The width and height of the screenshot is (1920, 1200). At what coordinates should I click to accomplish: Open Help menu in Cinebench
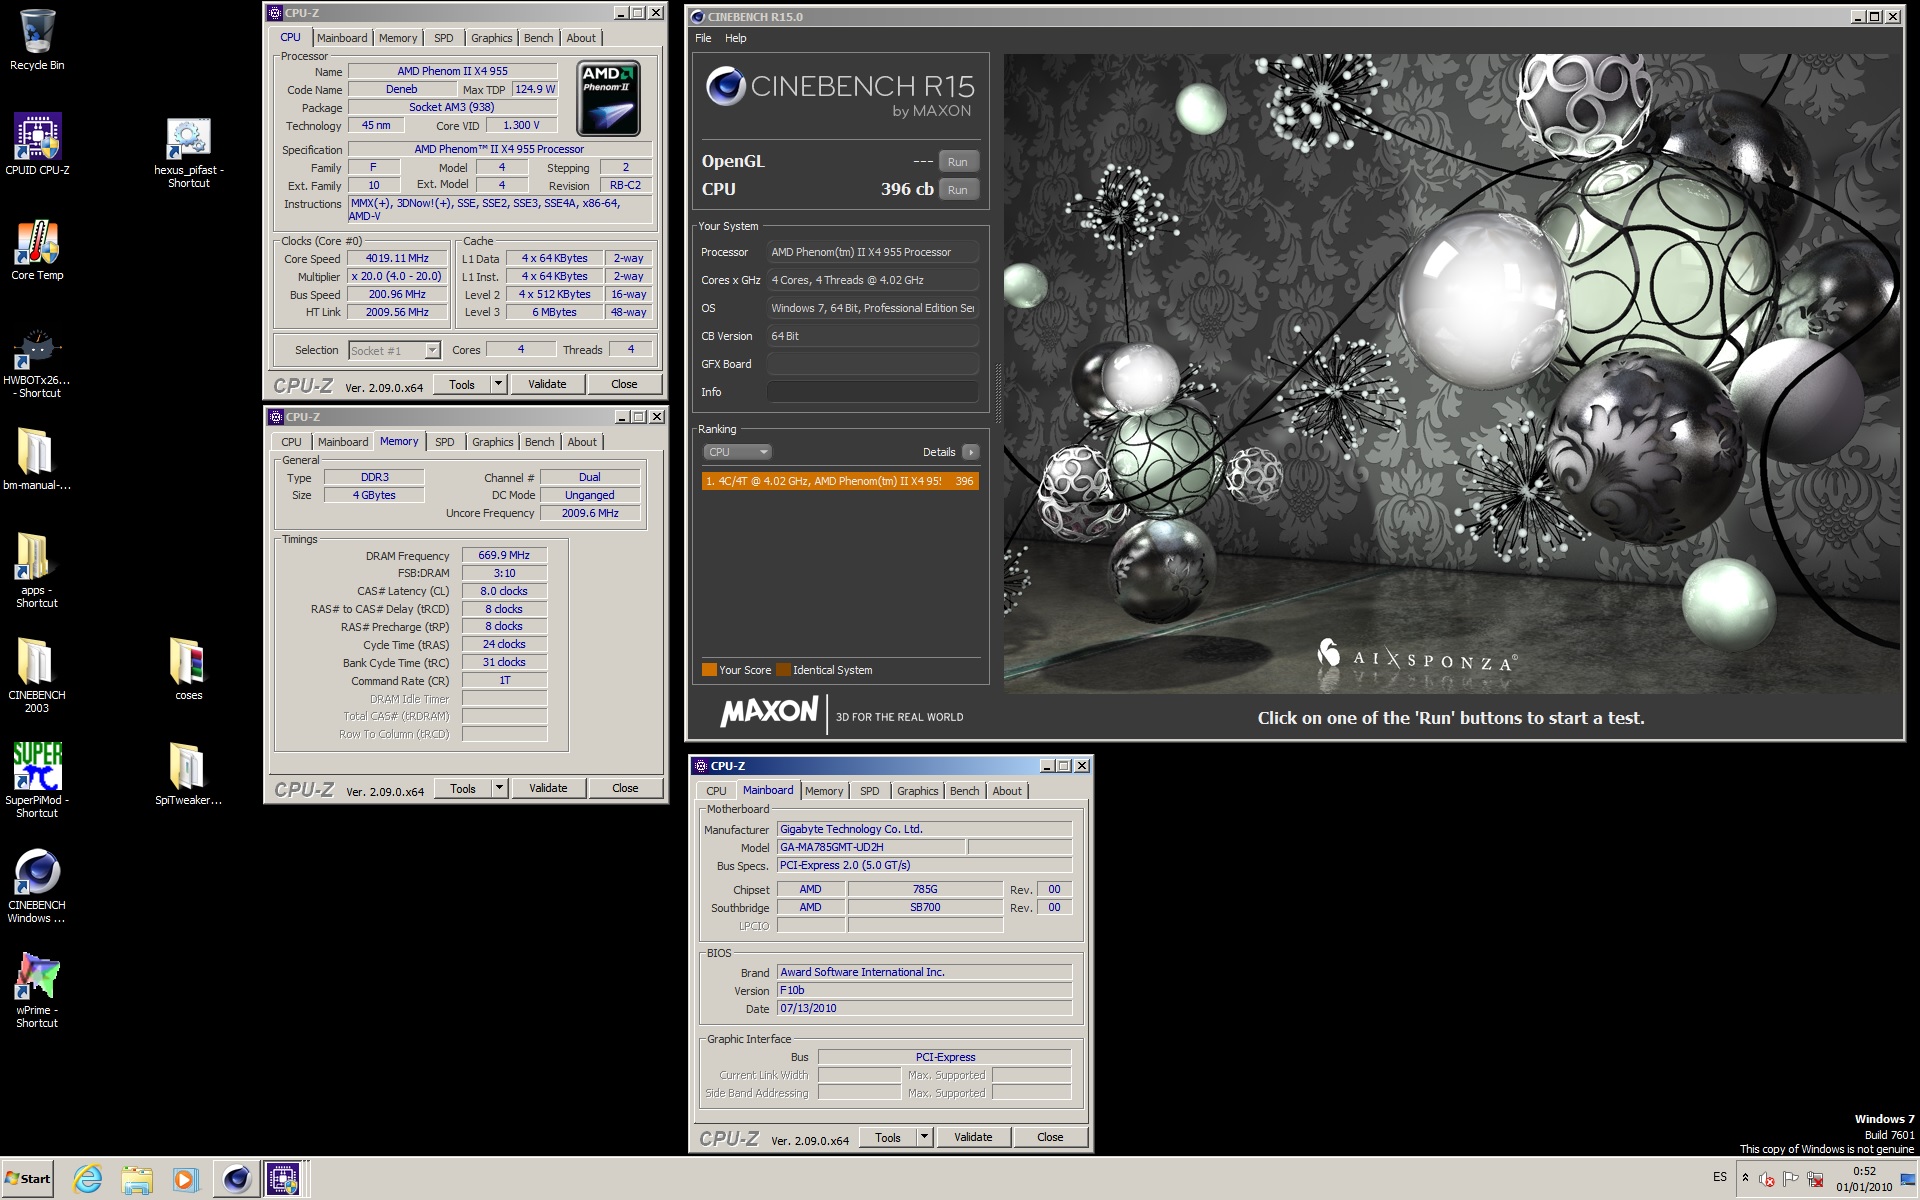[735, 38]
